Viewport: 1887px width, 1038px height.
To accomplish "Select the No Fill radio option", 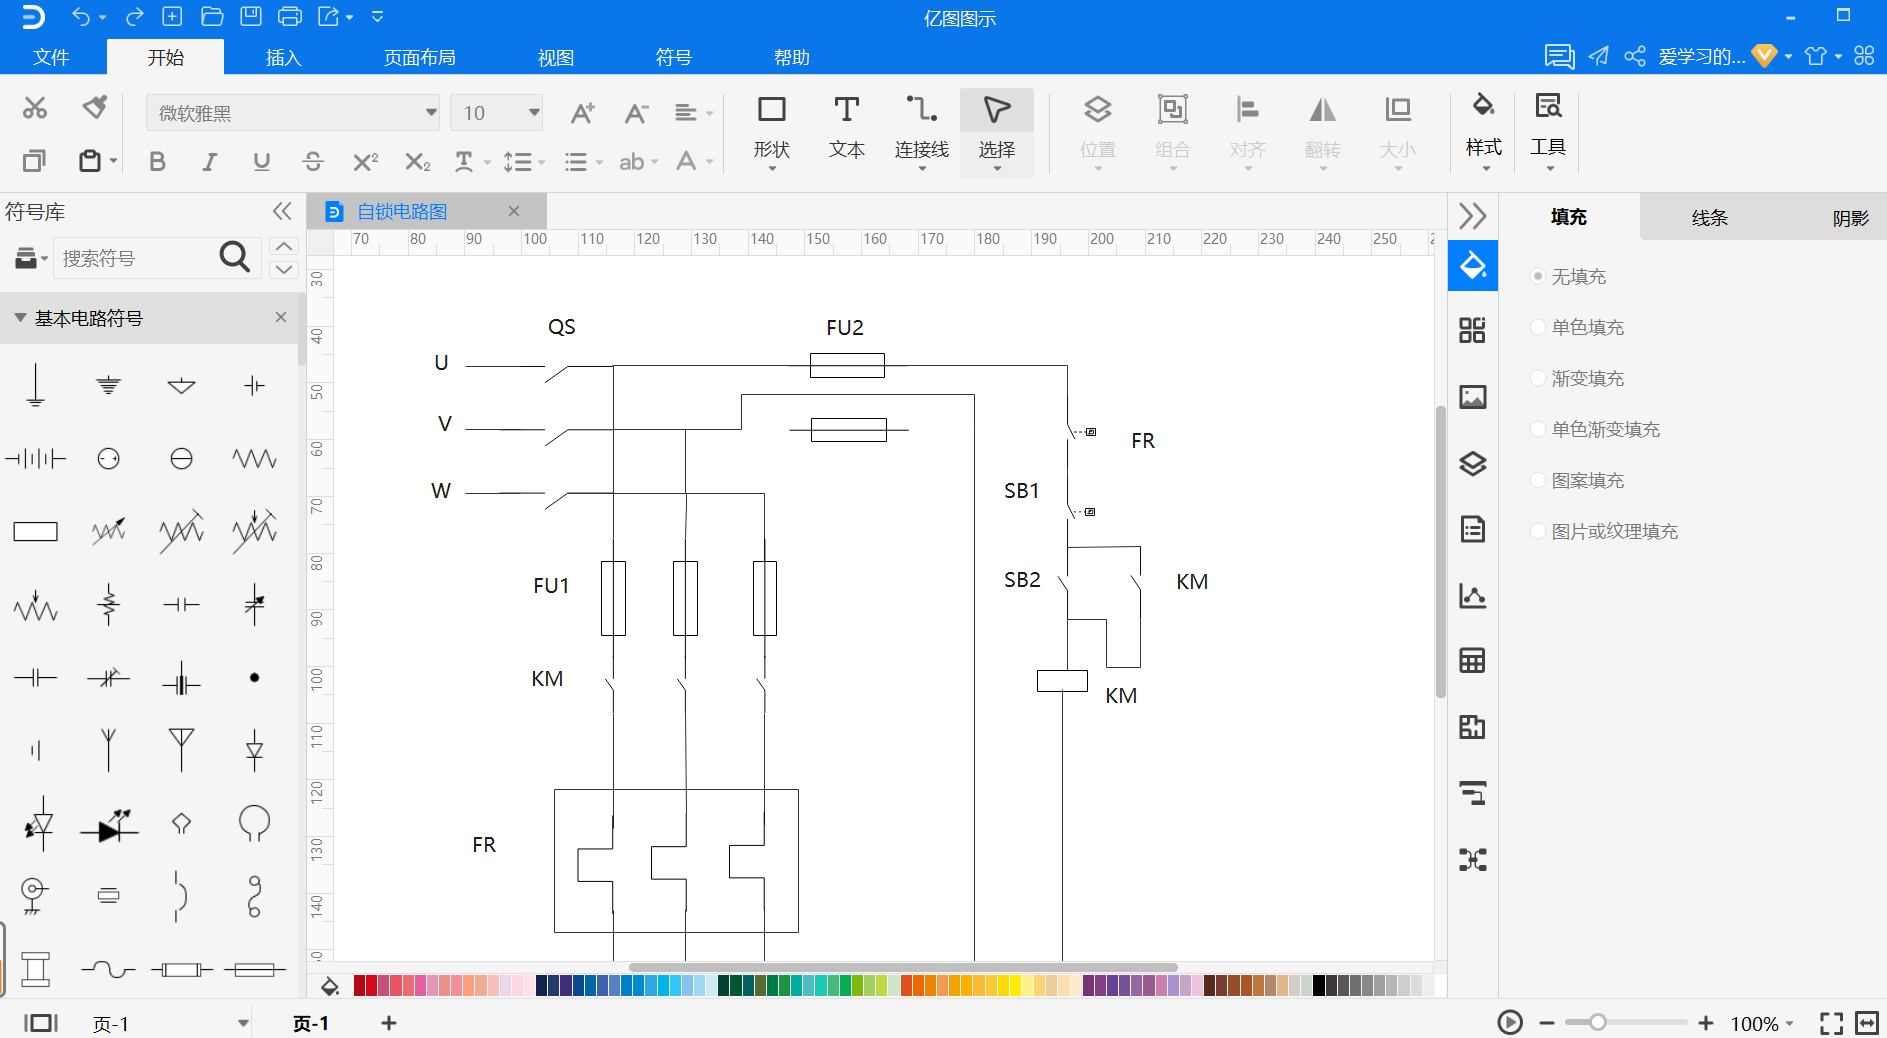I will coord(1538,276).
